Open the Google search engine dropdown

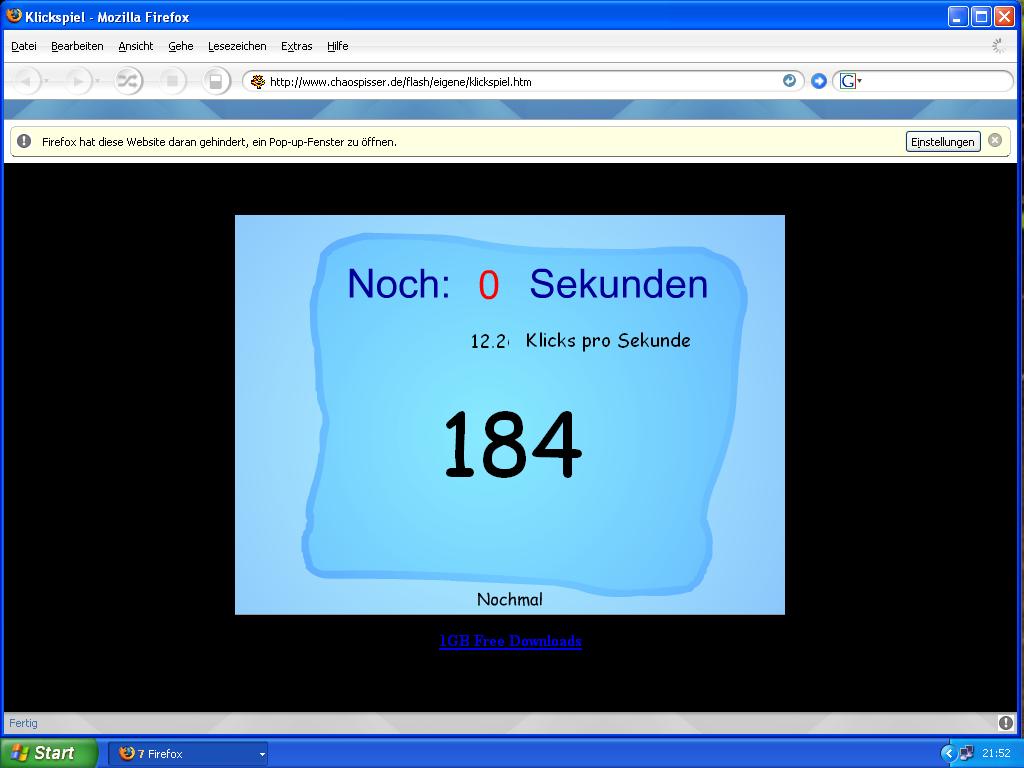coord(850,81)
